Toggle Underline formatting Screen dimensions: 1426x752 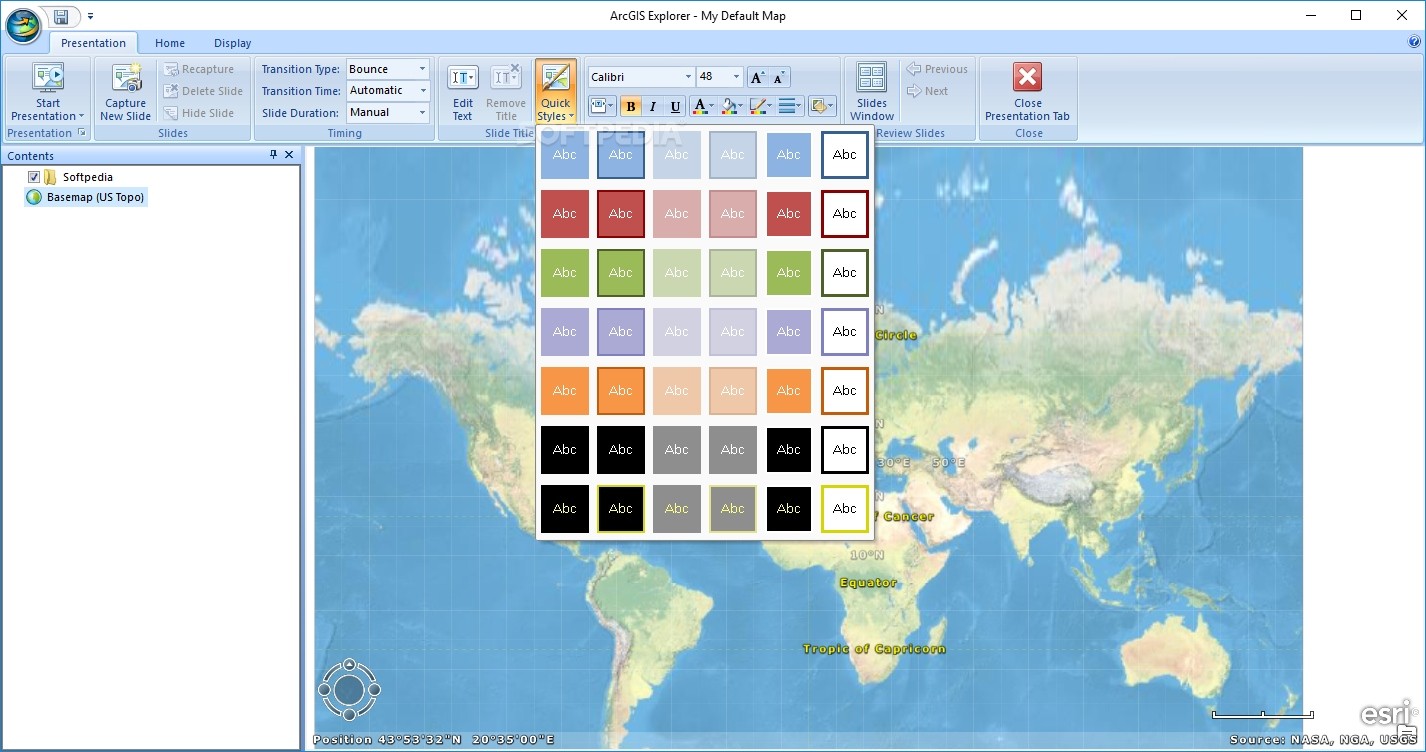pyautogui.click(x=675, y=106)
